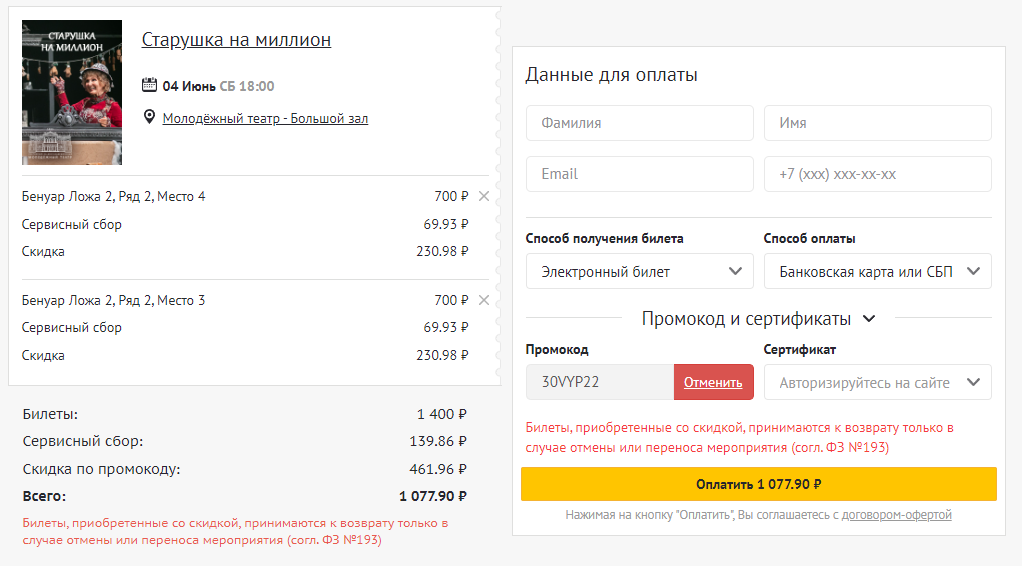Image resolution: width=1022 pixels, height=566 pixels.
Task: Remove ticket for Место 3
Action: [484, 300]
